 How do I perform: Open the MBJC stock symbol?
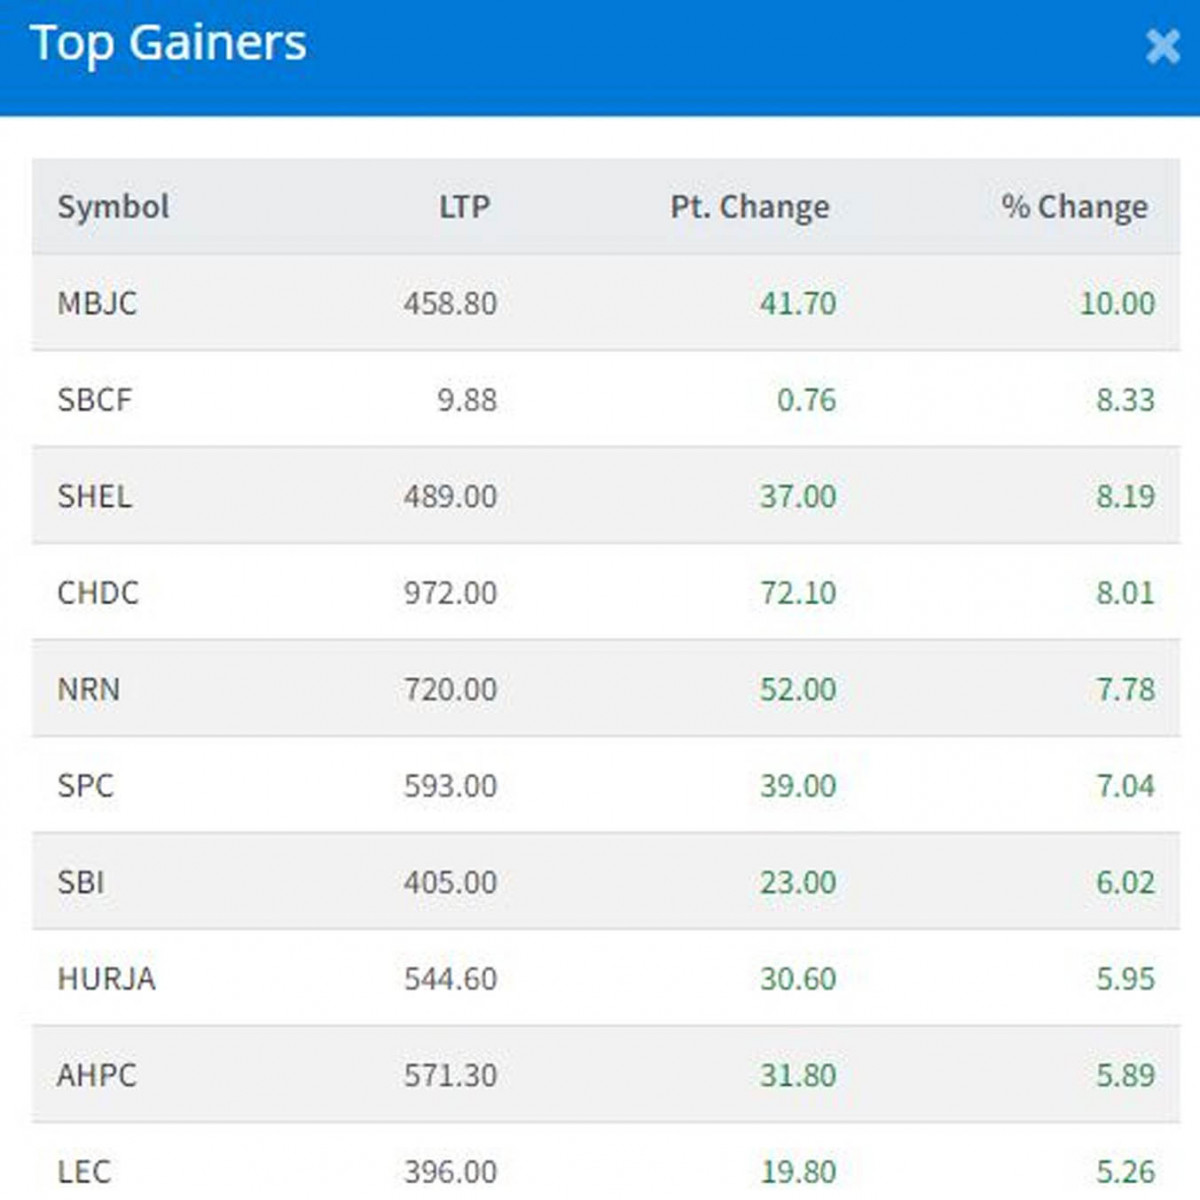tap(97, 303)
